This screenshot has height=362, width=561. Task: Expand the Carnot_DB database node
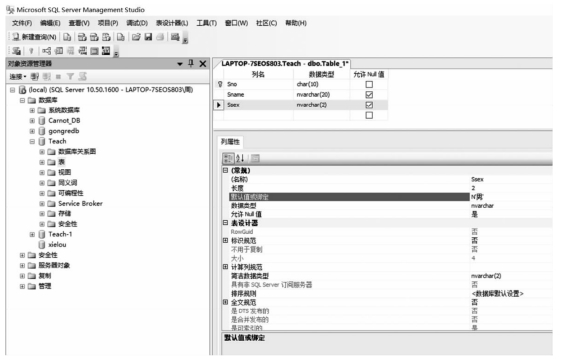point(32,121)
